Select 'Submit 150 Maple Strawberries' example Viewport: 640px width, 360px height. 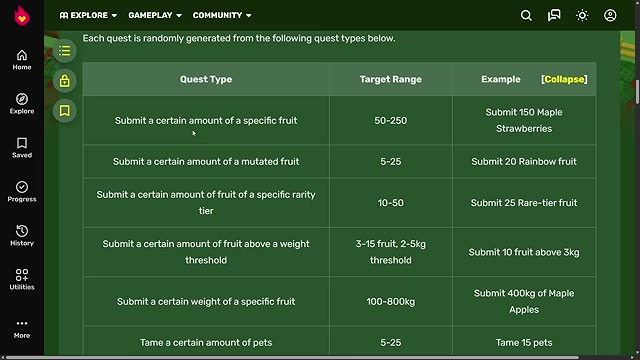coord(524,120)
